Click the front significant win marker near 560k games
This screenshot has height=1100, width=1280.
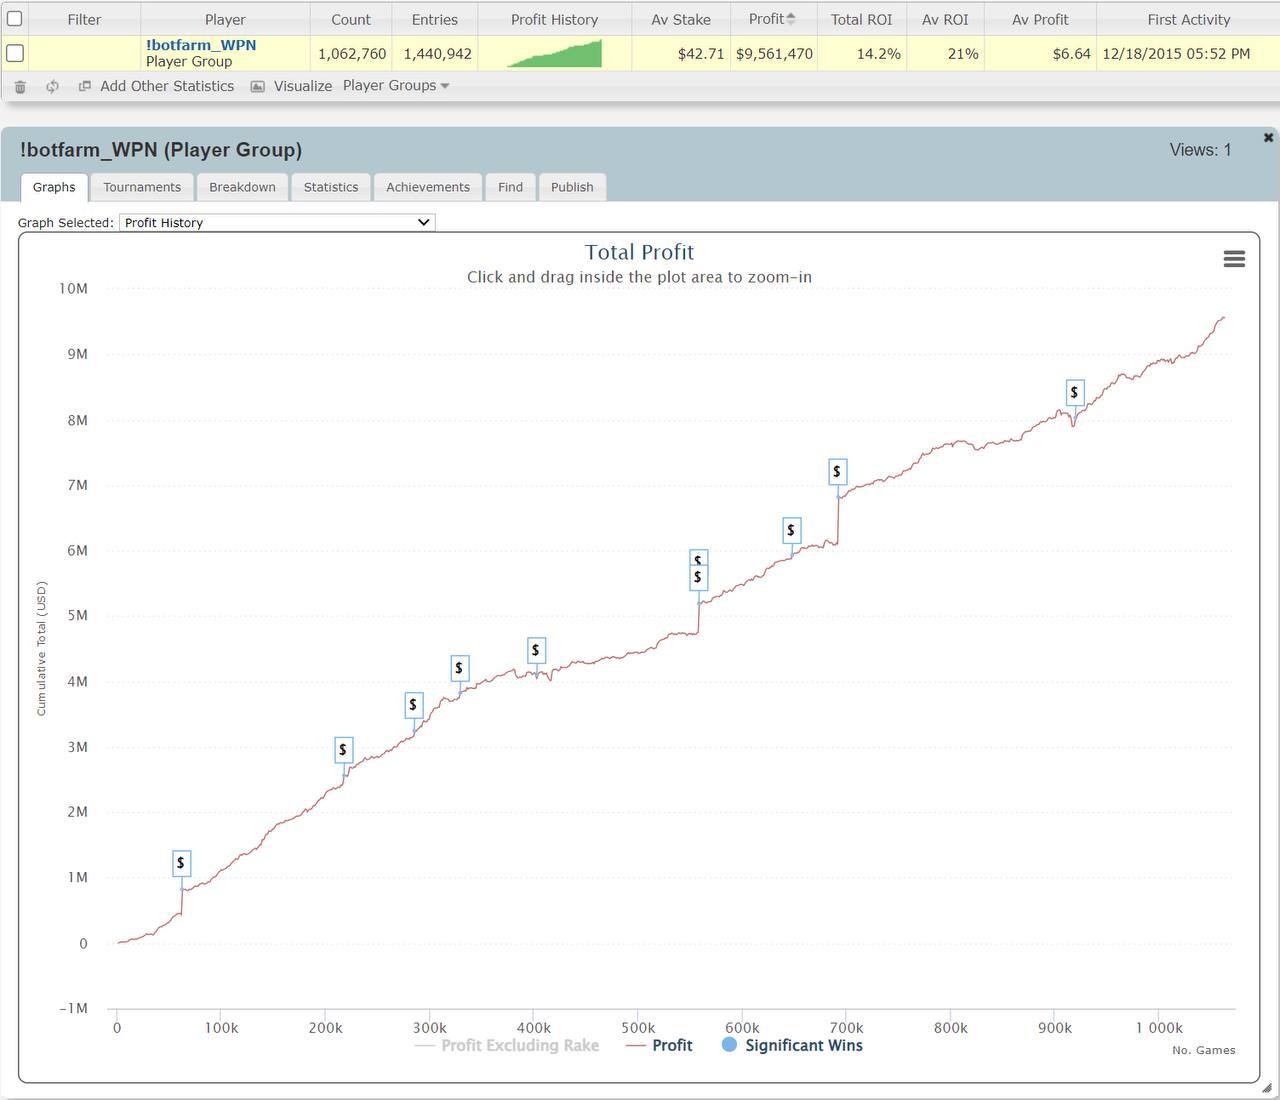pyautogui.click(x=698, y=578)
